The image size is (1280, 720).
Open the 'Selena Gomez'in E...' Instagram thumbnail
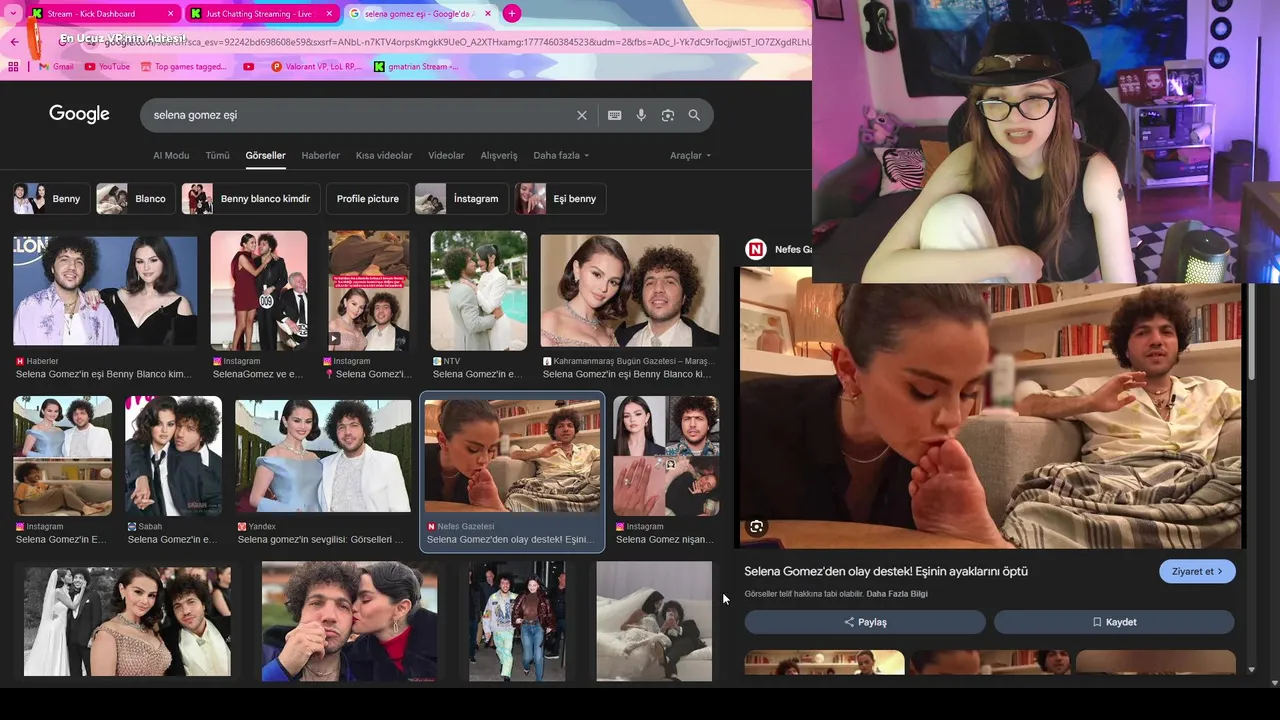(62, 456)
